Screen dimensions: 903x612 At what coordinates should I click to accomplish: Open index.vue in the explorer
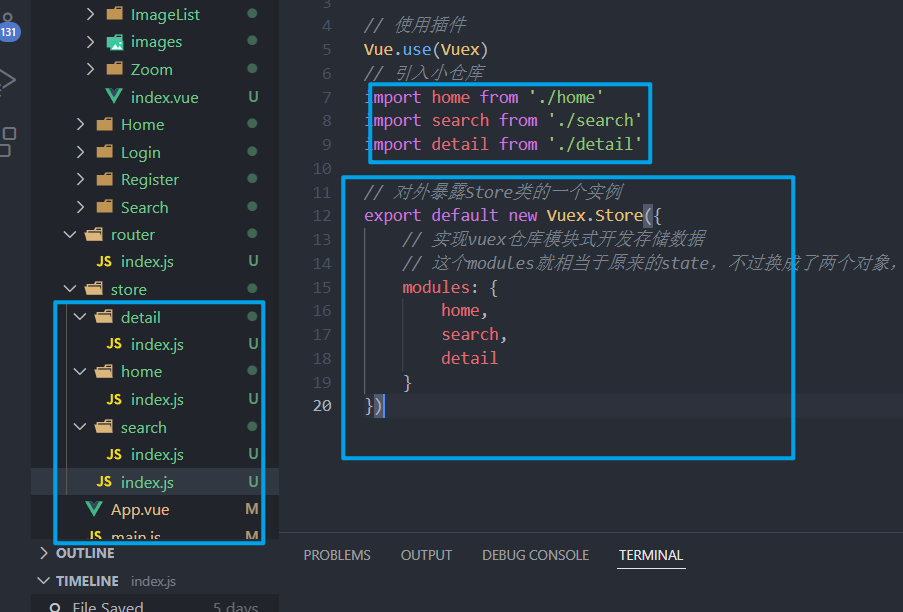coord(165,97)
